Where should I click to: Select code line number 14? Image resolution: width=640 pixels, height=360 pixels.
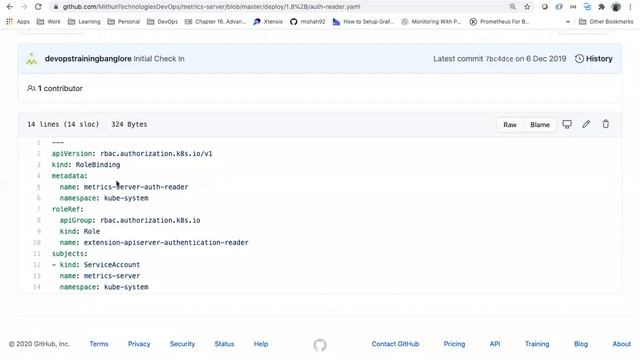(37, 287)
